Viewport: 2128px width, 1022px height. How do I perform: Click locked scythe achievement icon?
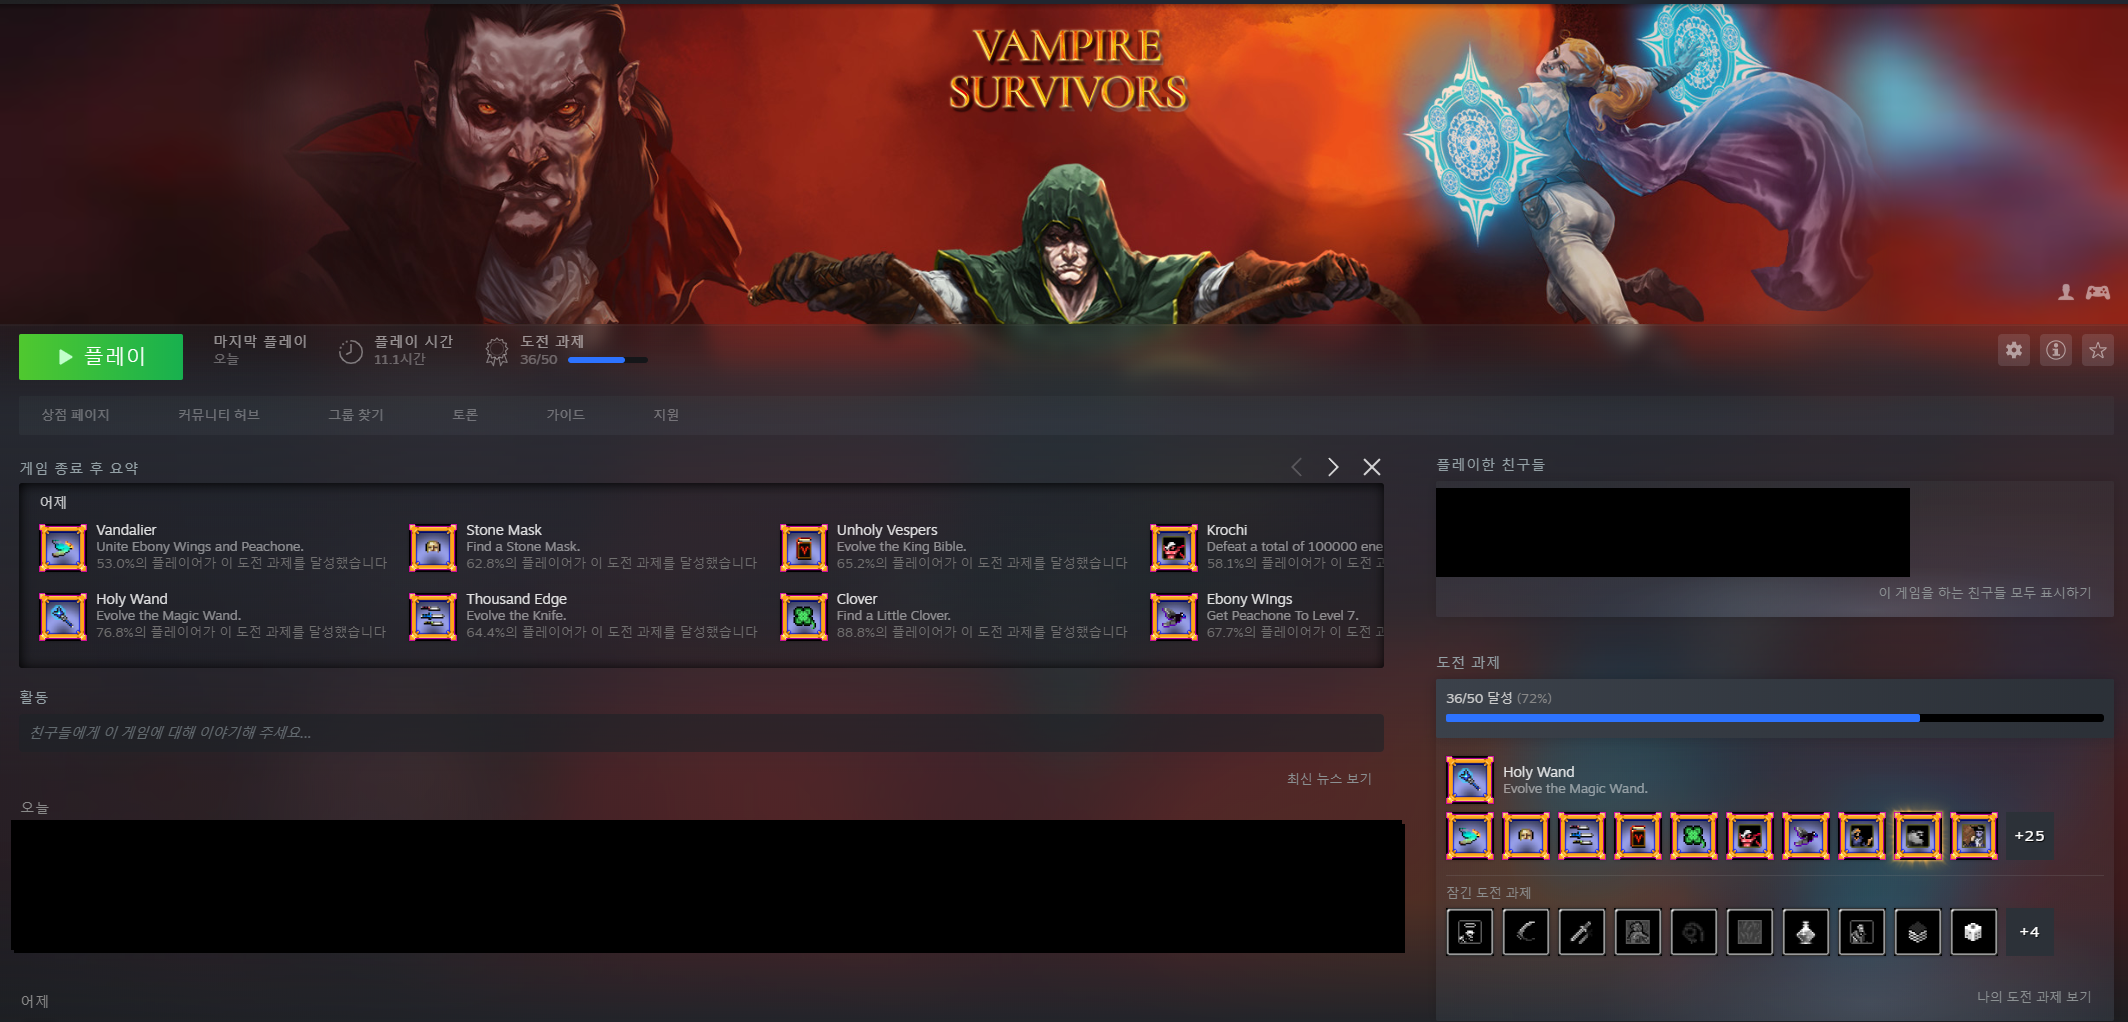tap(1526, 932)
